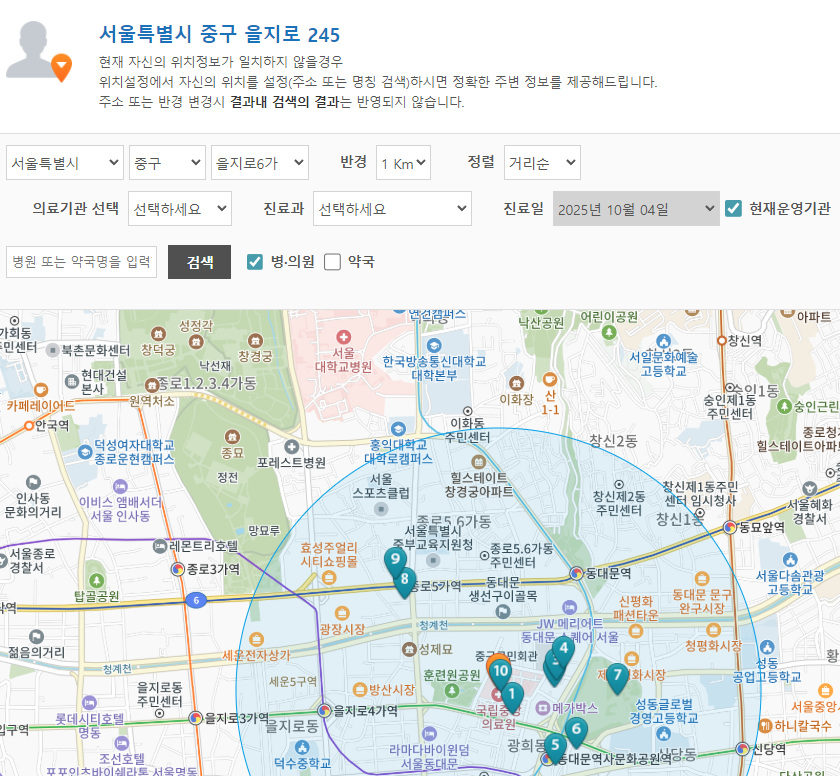The width and height of the screenshot is (840, 776).
Task: Open the 중구 district dropdown
Action: coord(167,162)
